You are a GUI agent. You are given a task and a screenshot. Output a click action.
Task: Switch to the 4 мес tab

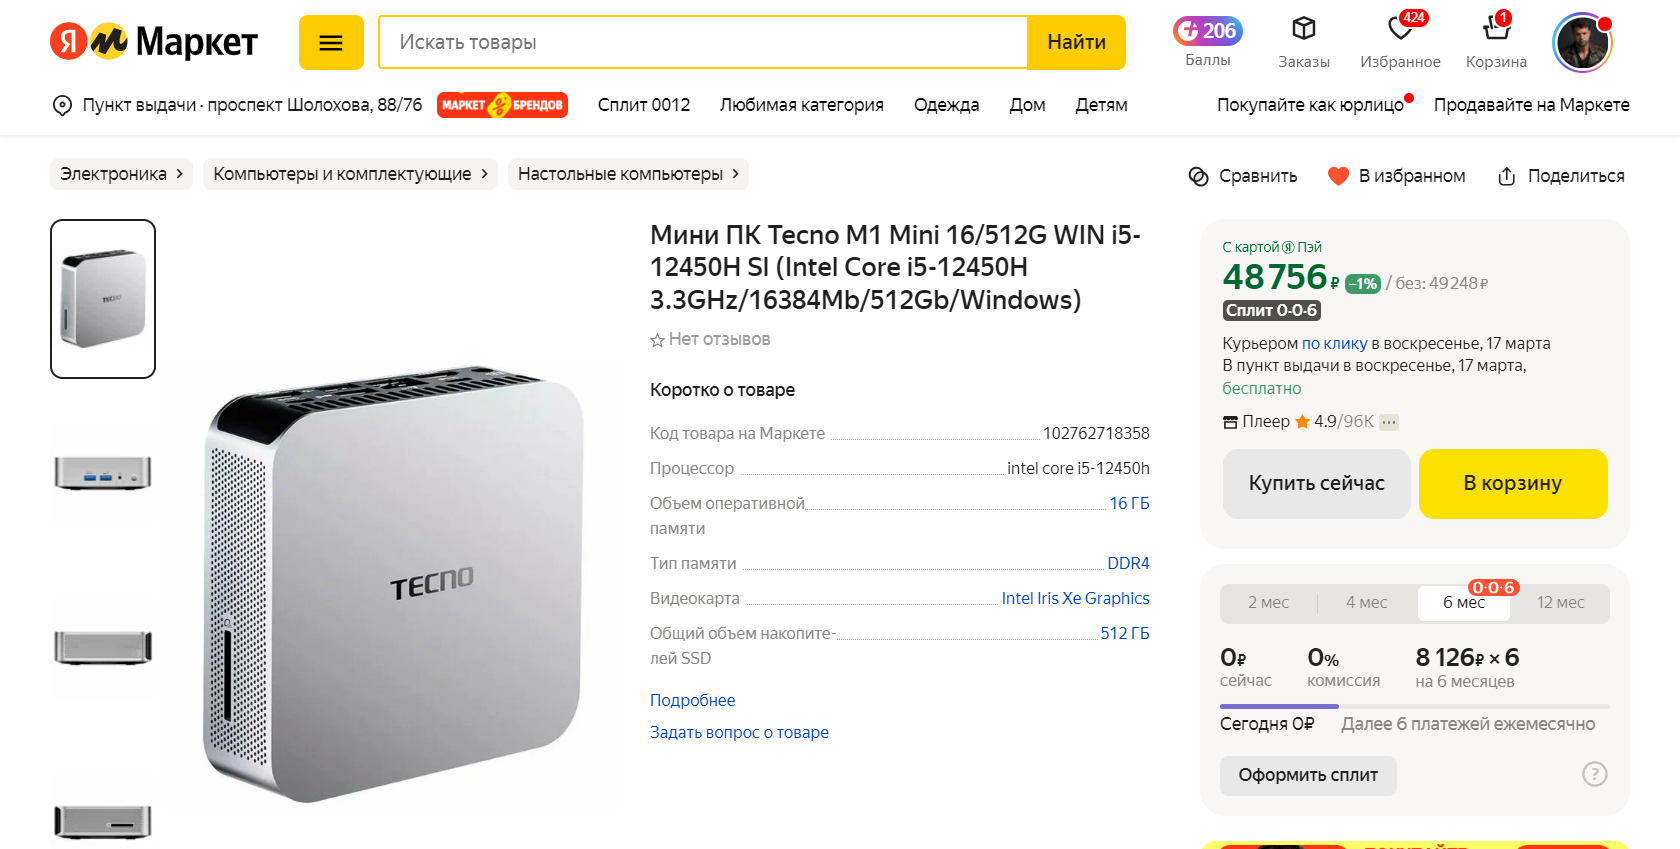coord(1365,602)
